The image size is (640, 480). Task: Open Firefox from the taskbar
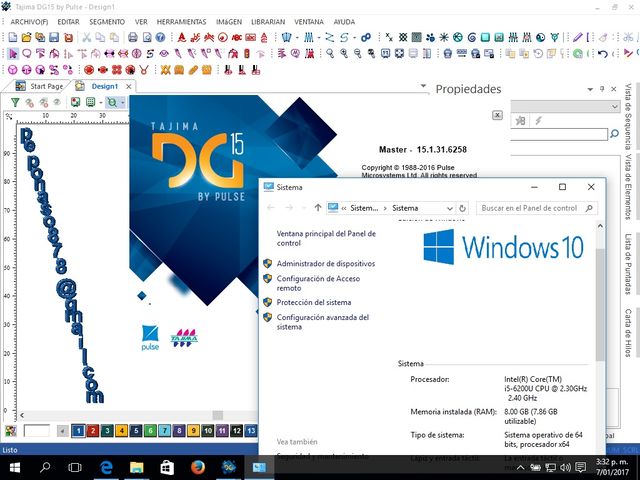pyautogui.click(x=198, y=467)
